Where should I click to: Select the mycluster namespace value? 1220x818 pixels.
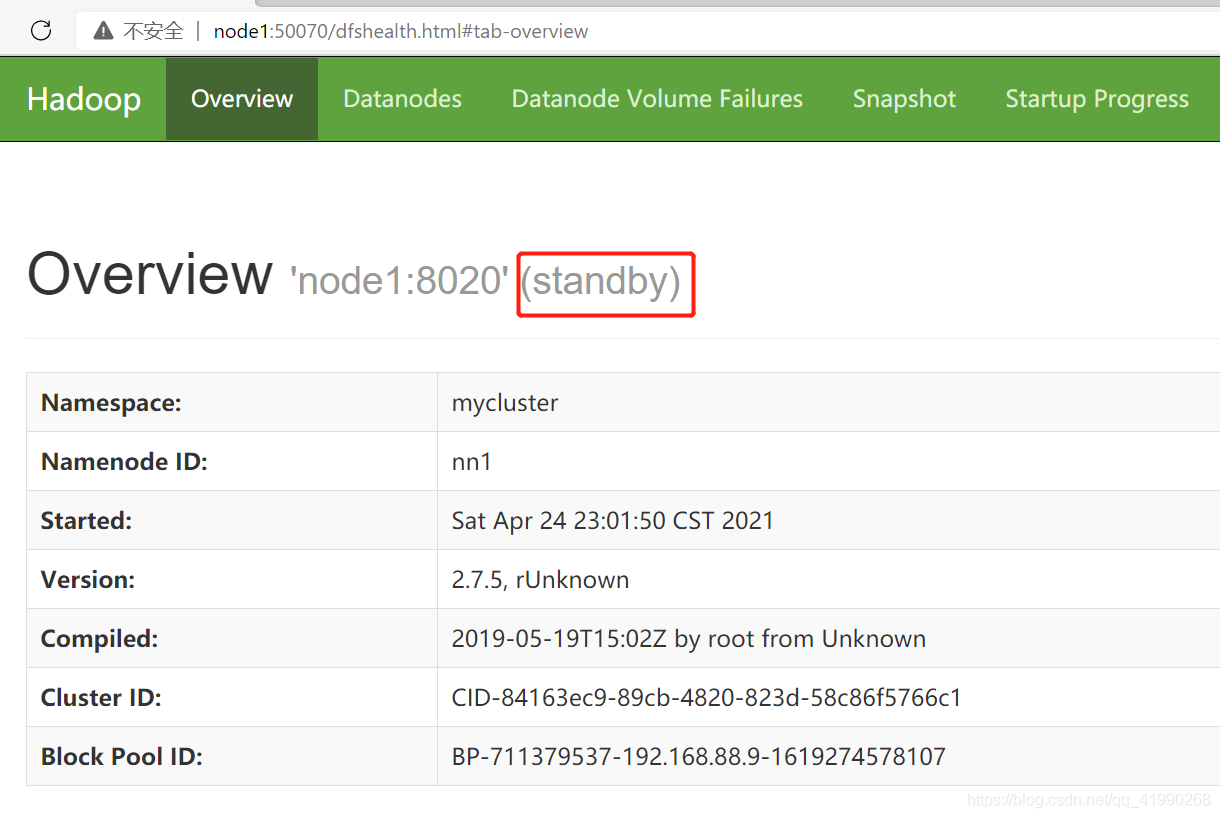(x=505, y=403)
